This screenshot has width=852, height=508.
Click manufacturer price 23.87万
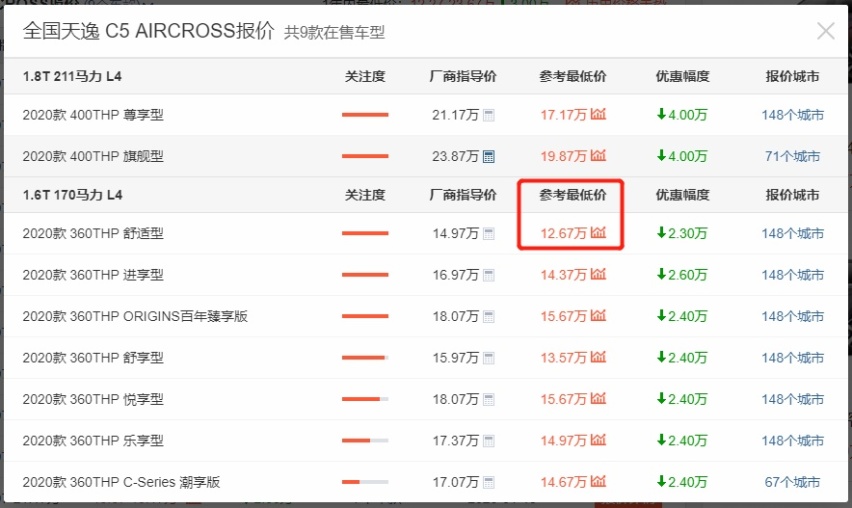pyautogui.click(x=455, y=156)
